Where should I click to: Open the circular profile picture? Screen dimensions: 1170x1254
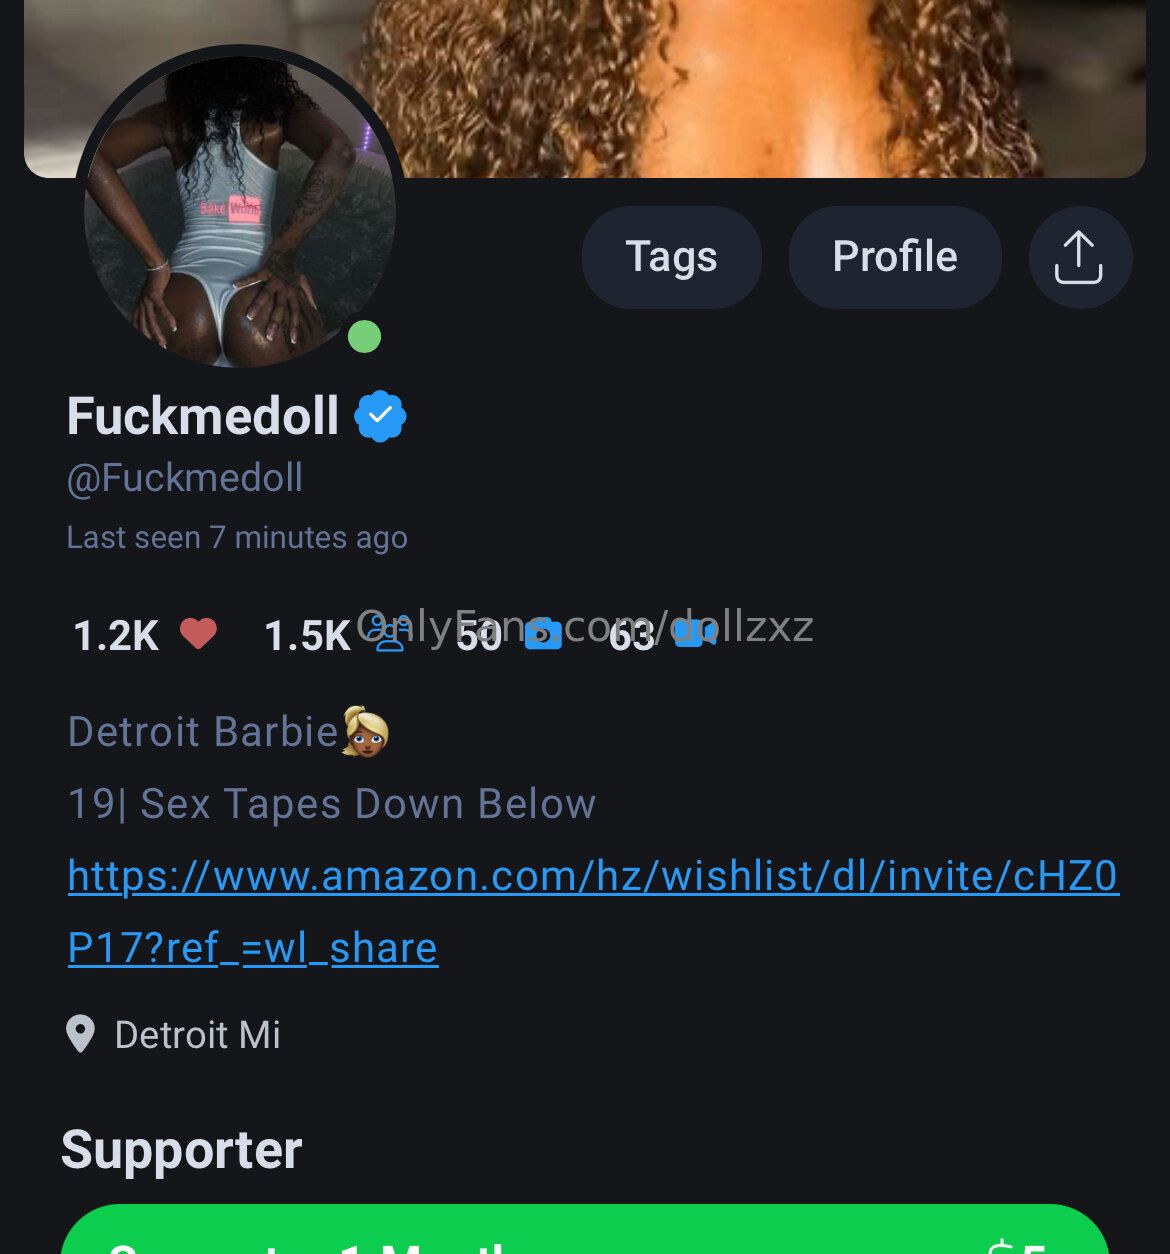click(x=240, y=210)
